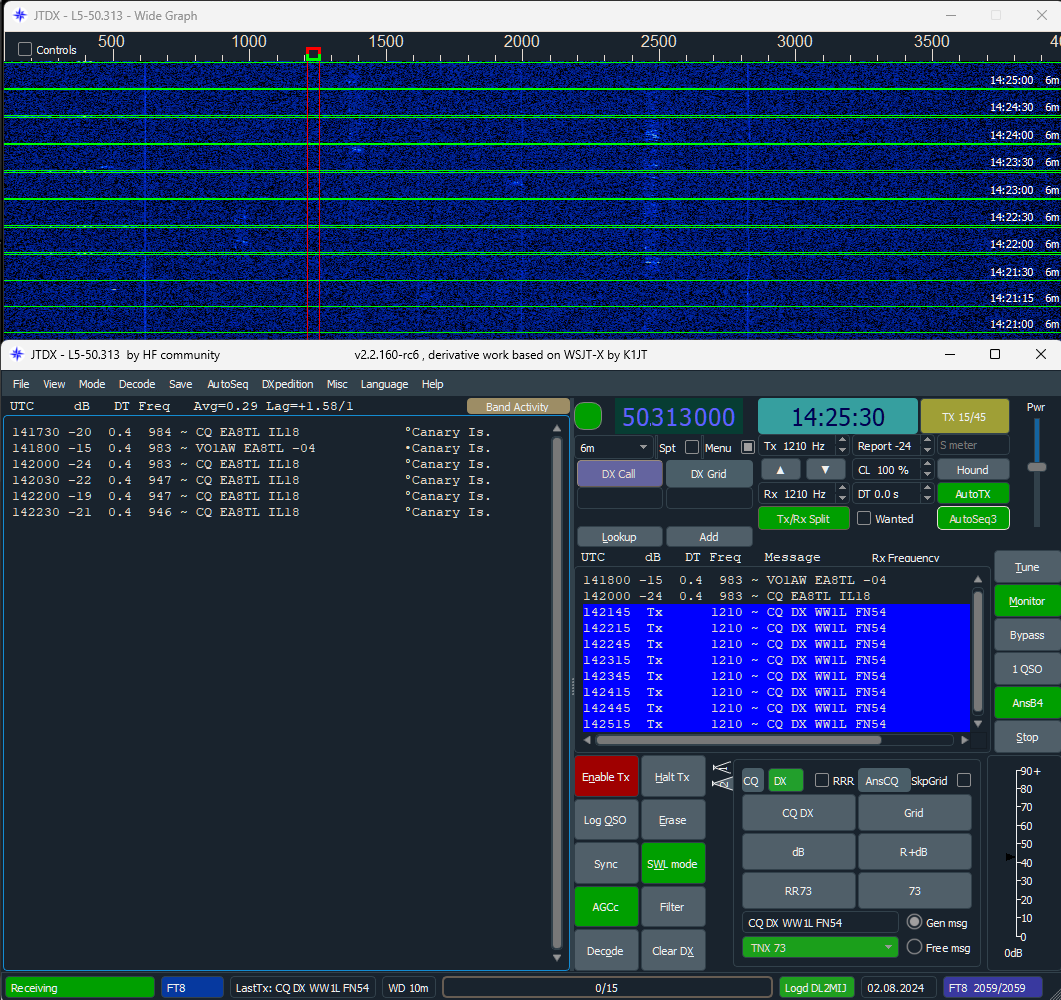This screenshot has height=1000, width=1061.
Task: Open the AutoSeq menu
Action: (x=227, y=384)
